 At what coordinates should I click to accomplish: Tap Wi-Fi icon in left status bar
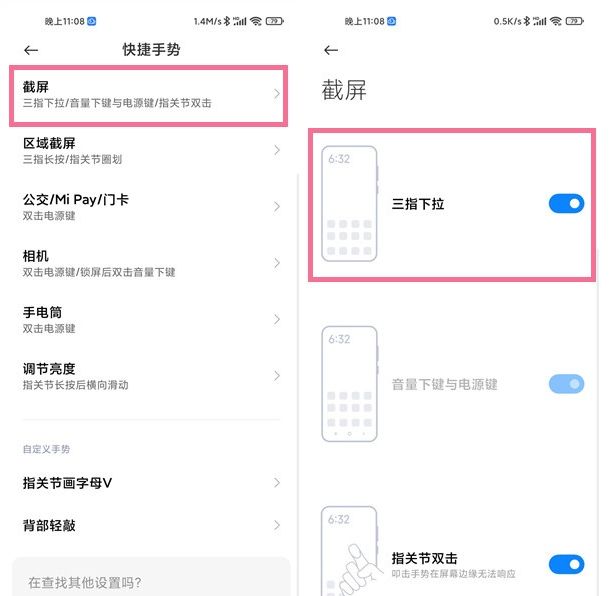point(256,21)
